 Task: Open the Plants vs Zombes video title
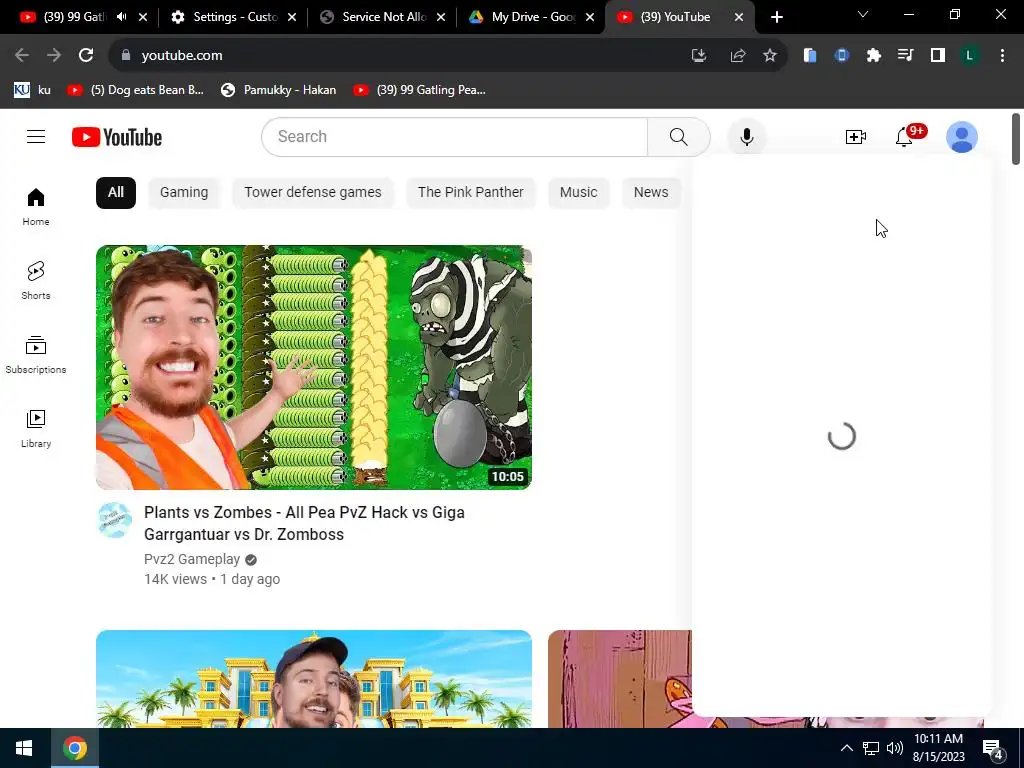click(304, 523)
